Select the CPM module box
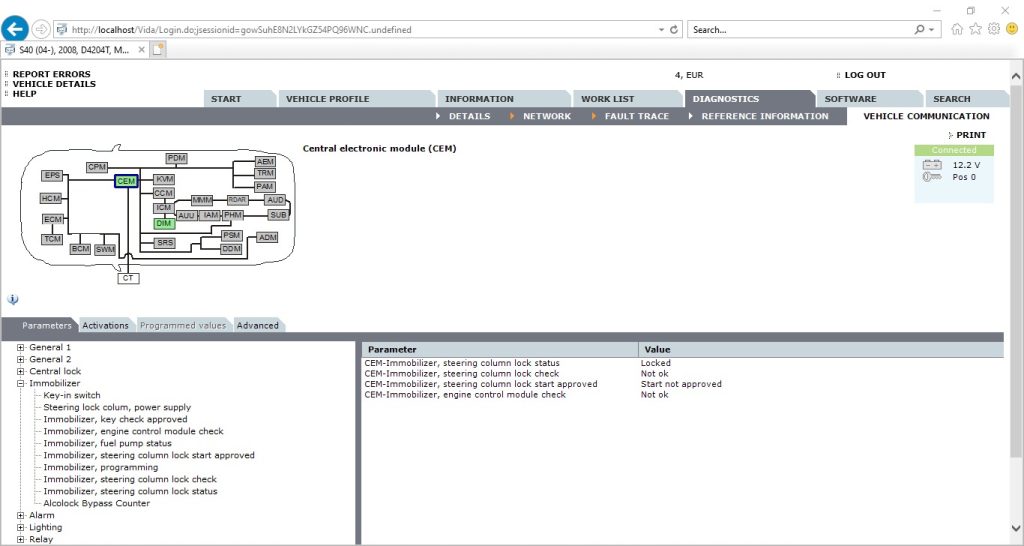Screen dimensions: 1024x546 pos(97,167)
